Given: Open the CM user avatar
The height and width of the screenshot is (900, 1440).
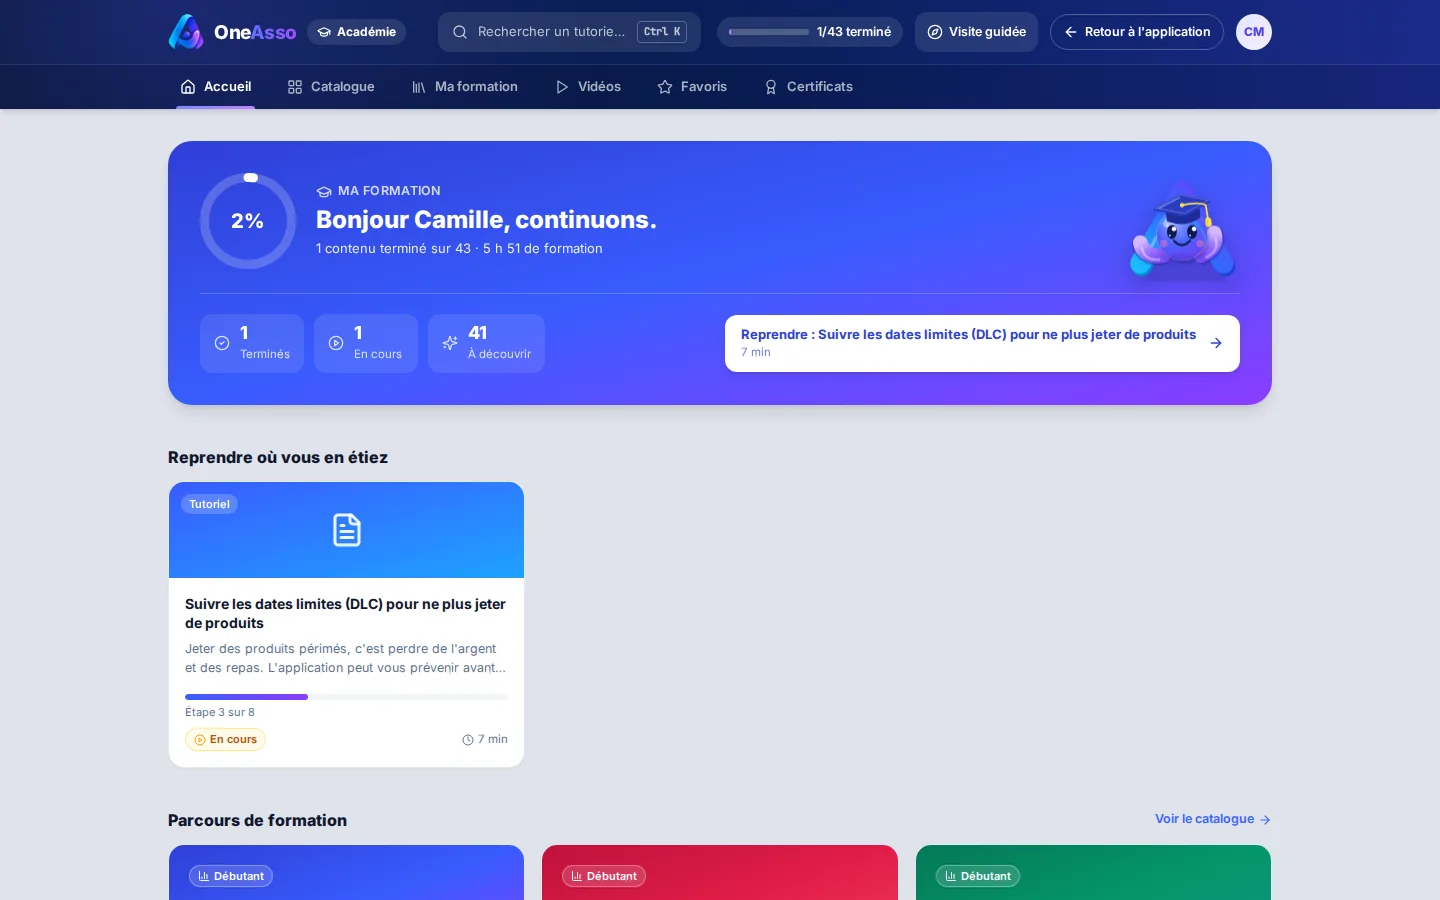Looking at the screenshot, I should tap(1254, 32).
